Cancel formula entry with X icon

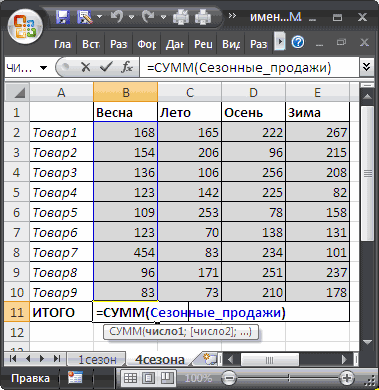click(x=86, y=68)
